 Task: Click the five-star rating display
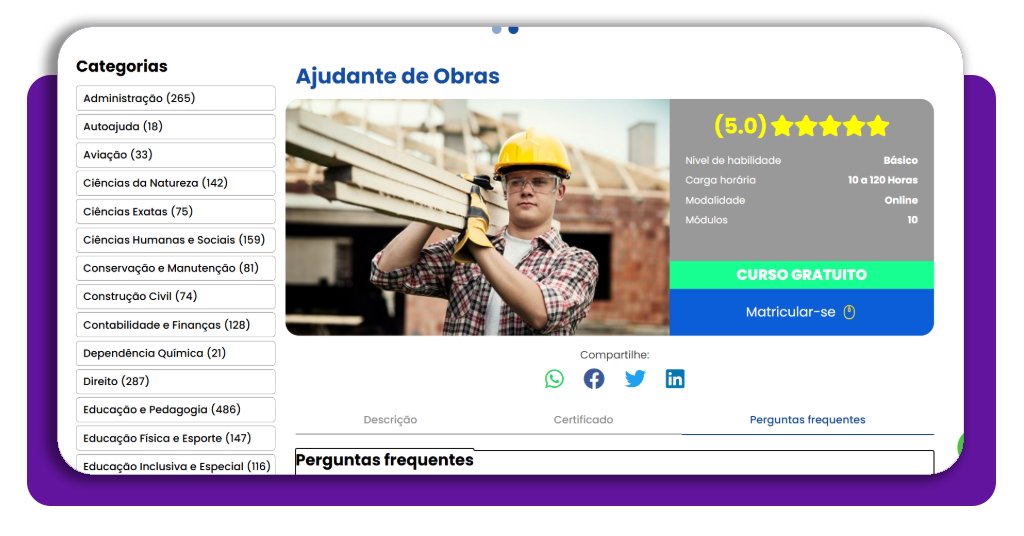(x=829, y=125)
